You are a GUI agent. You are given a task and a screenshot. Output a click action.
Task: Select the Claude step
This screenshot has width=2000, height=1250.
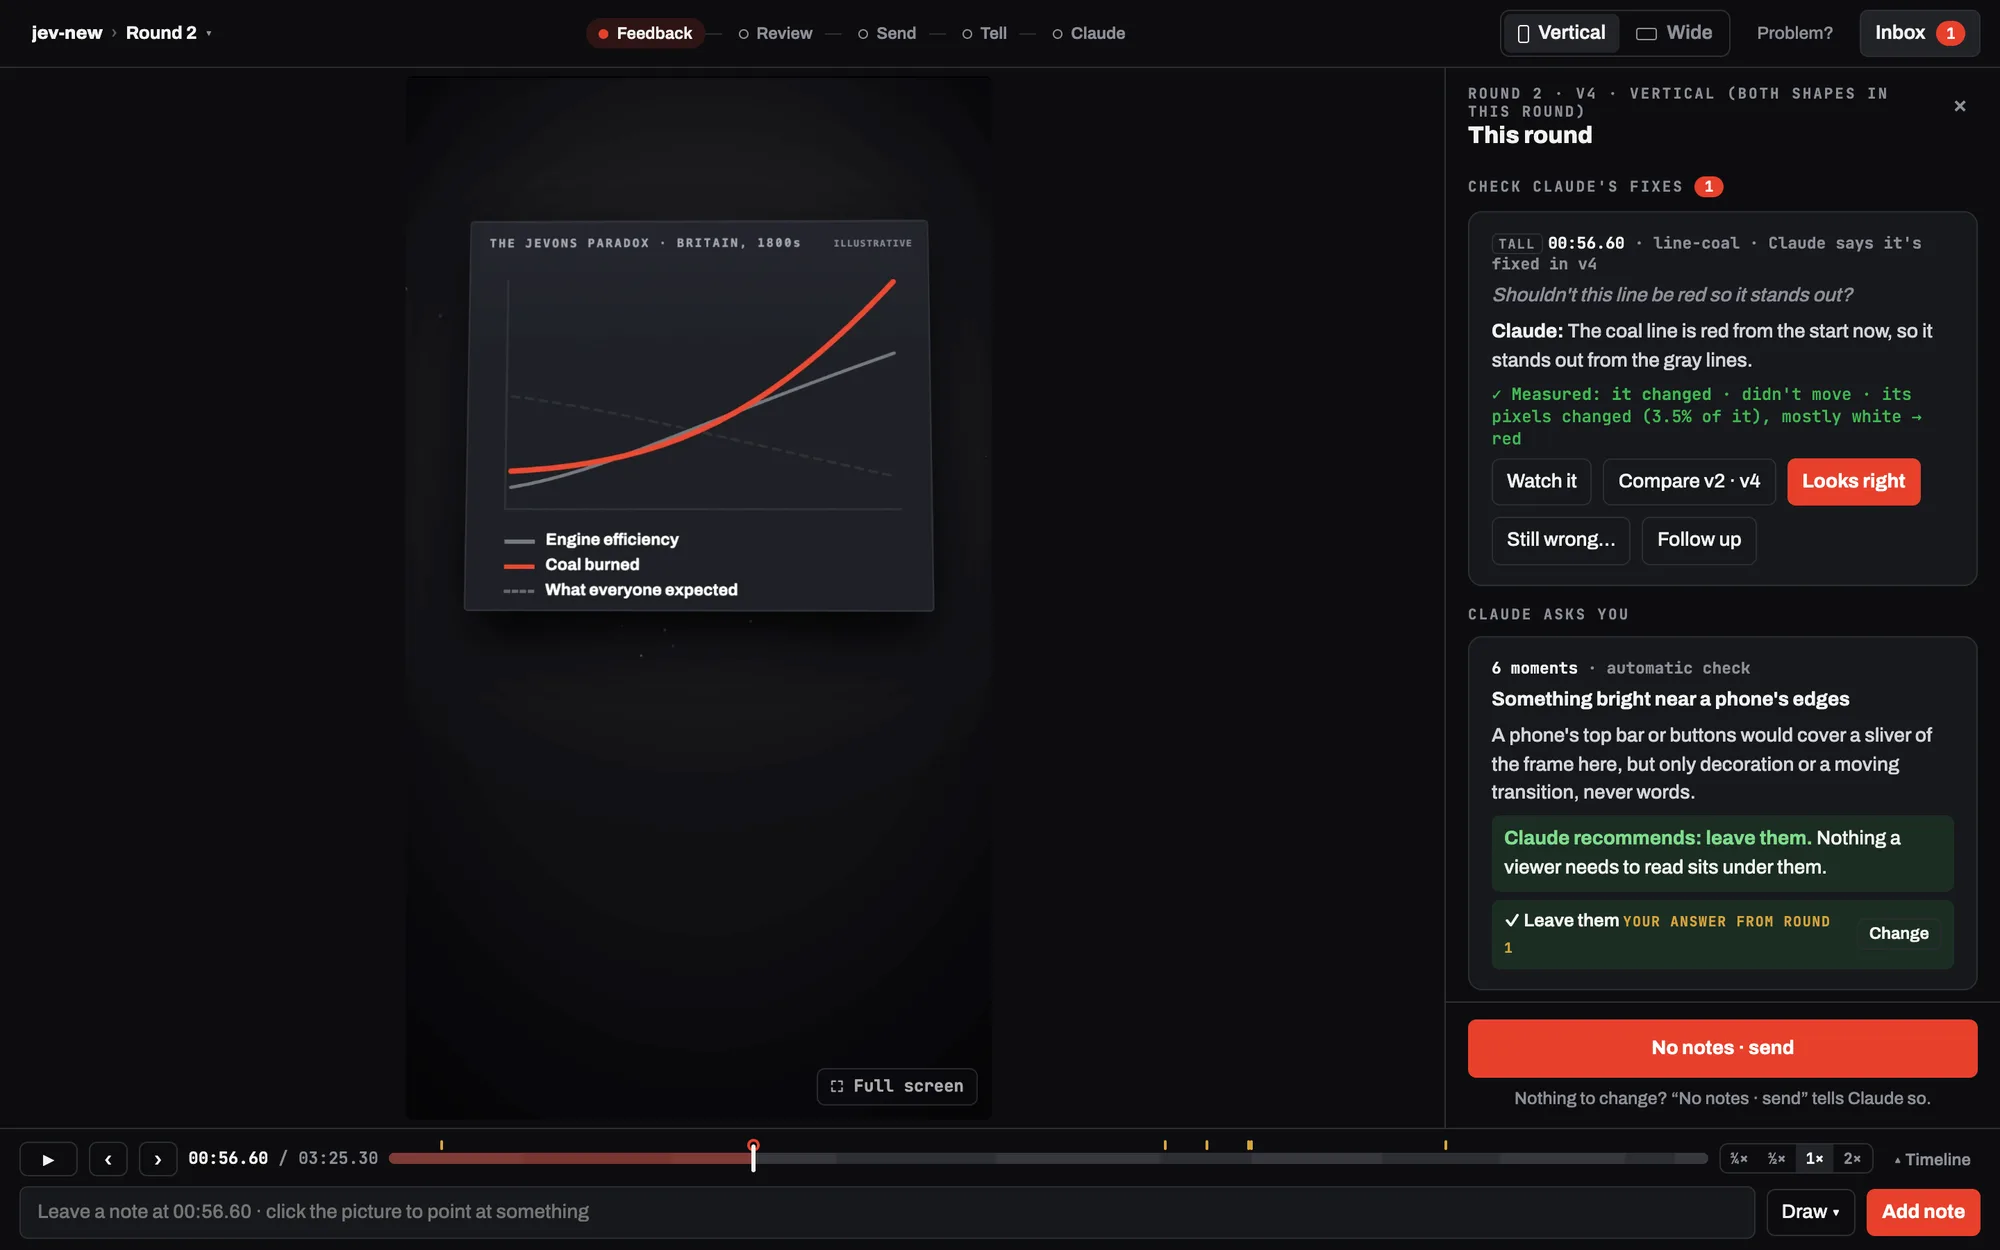1089,33
